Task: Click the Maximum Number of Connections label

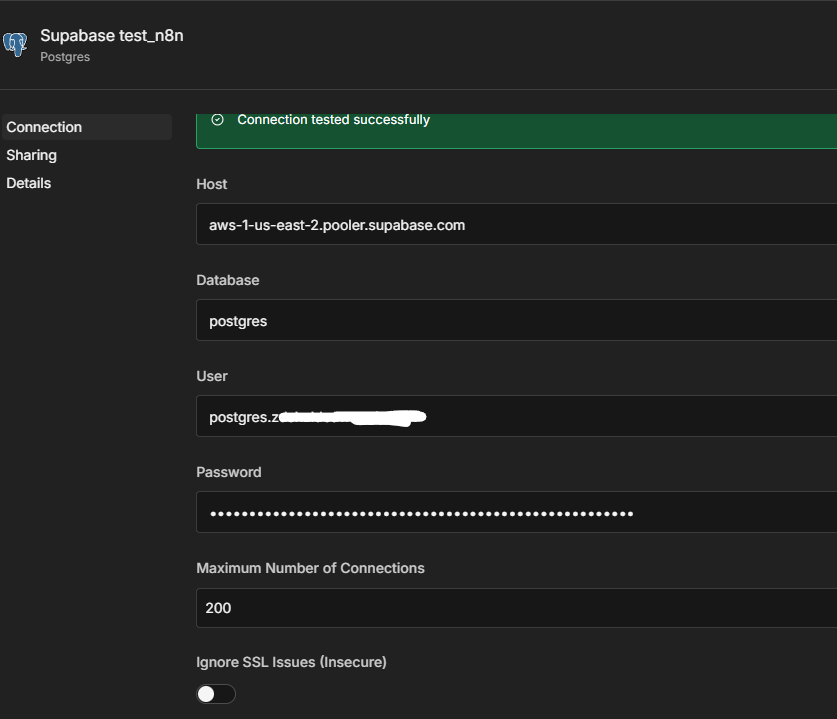Action: pyautogui.click(x=310, y=568)
